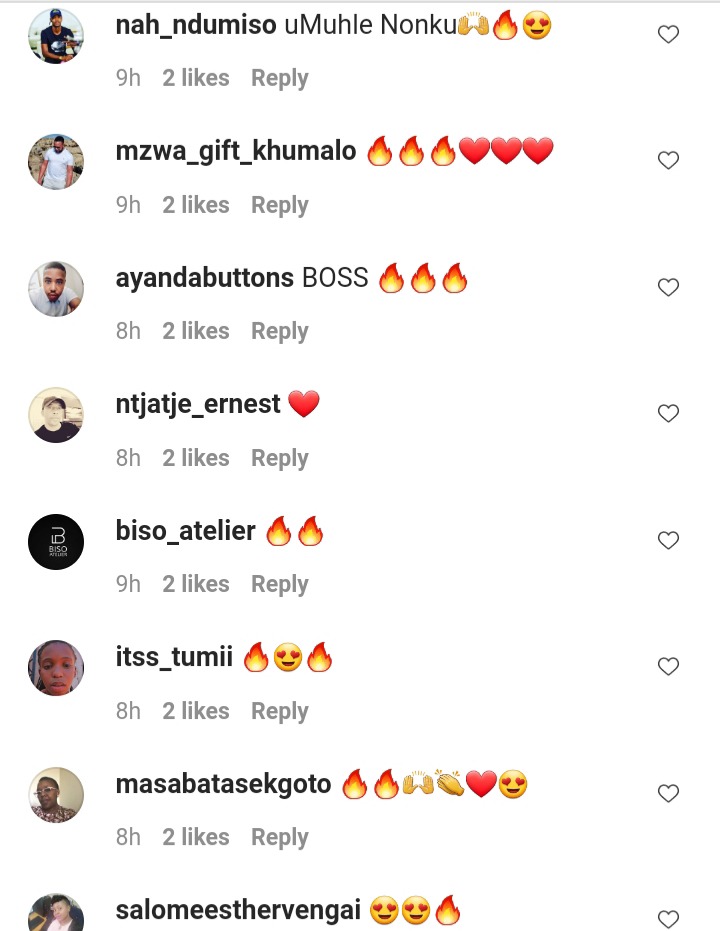
Task: View 2 likes on biso_atelier comment
Action: [x=196, y=584]
